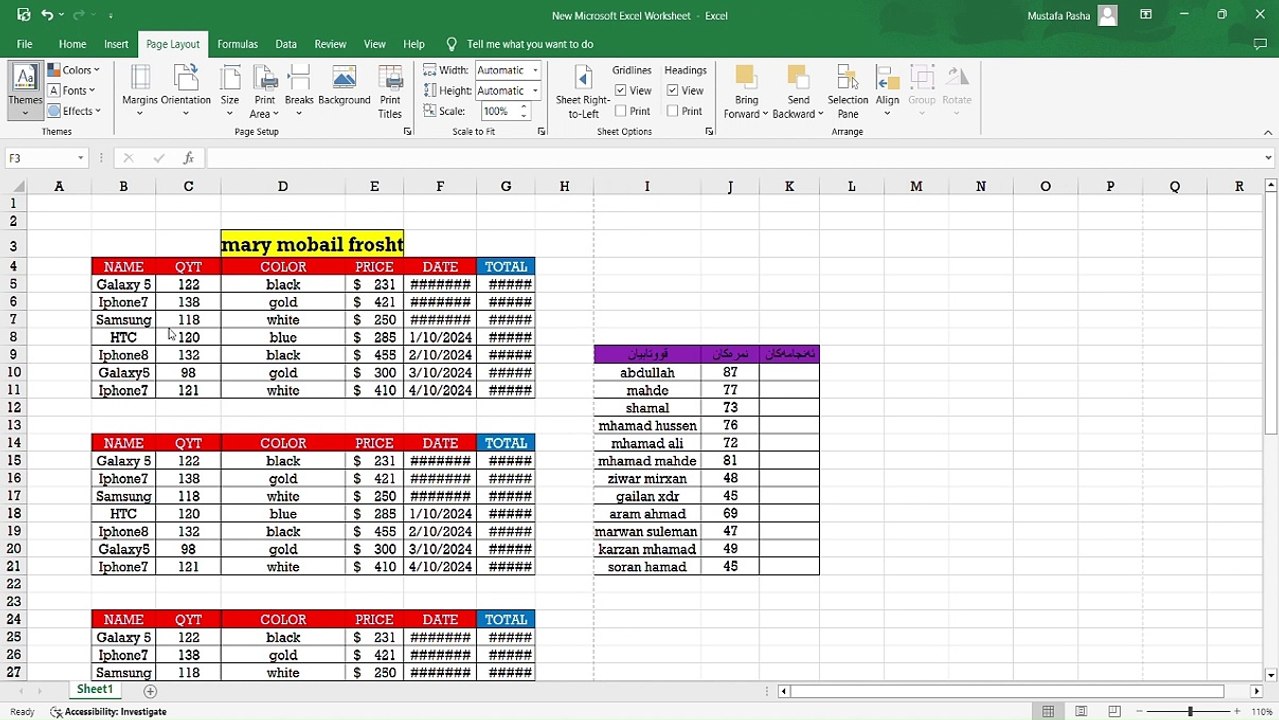Select the 'mary mobail frosht' title cell
This screenshot has width=1279, height=720.
point(312,244)
